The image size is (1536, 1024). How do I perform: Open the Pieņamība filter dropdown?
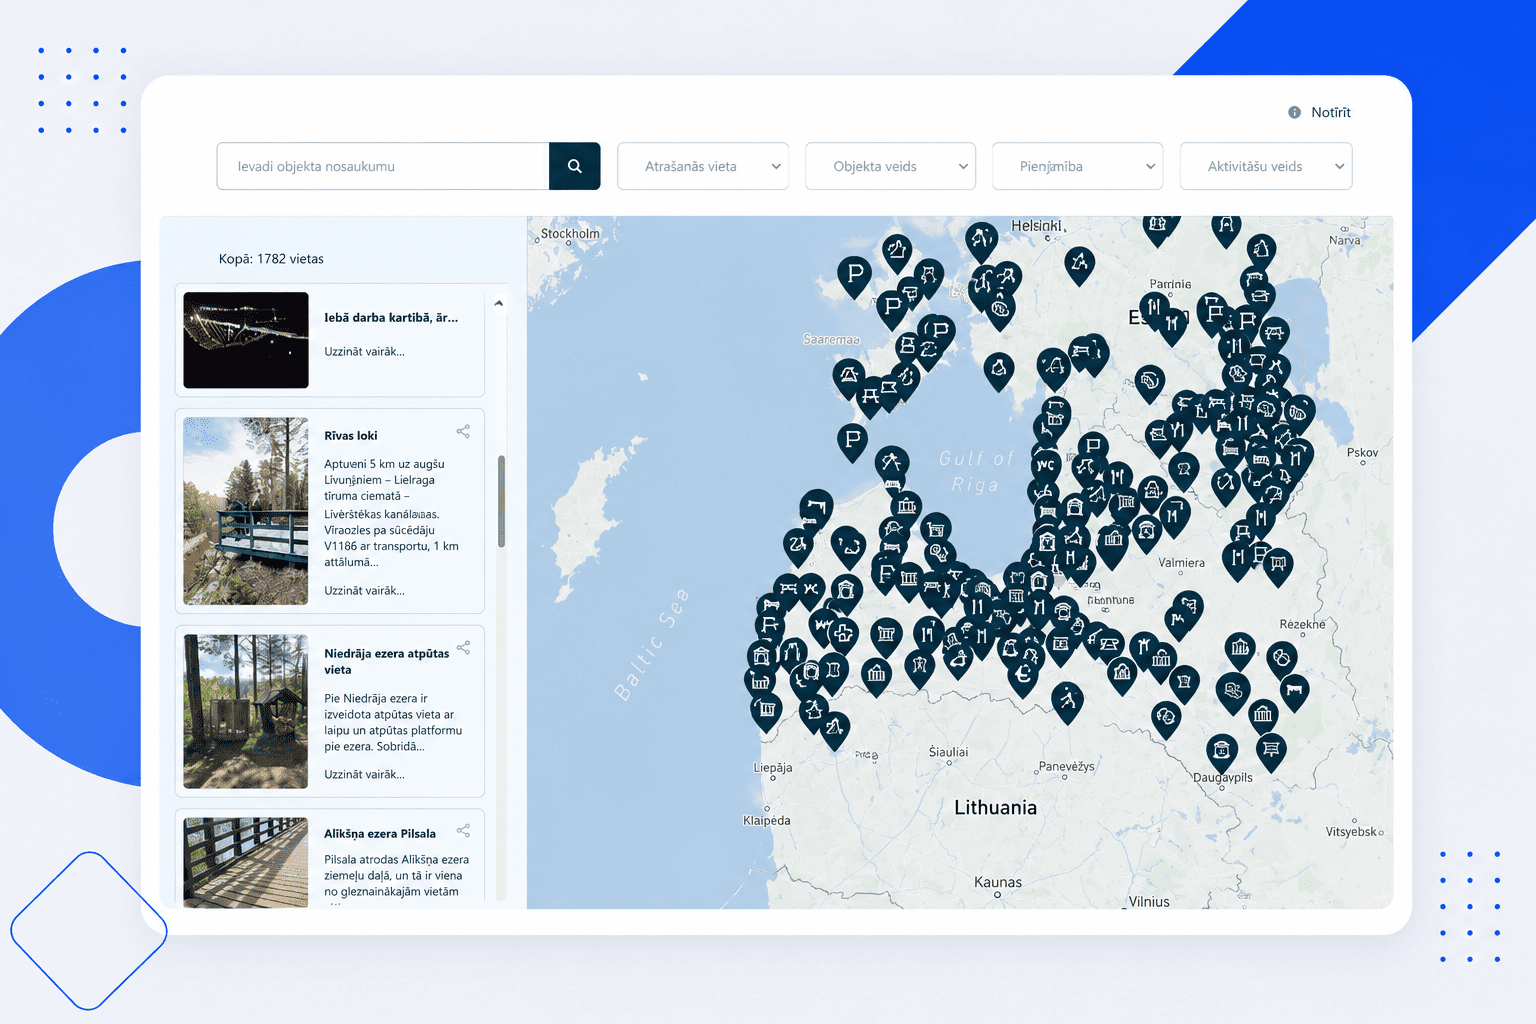pyautogui.click(x=1077, y=166)
